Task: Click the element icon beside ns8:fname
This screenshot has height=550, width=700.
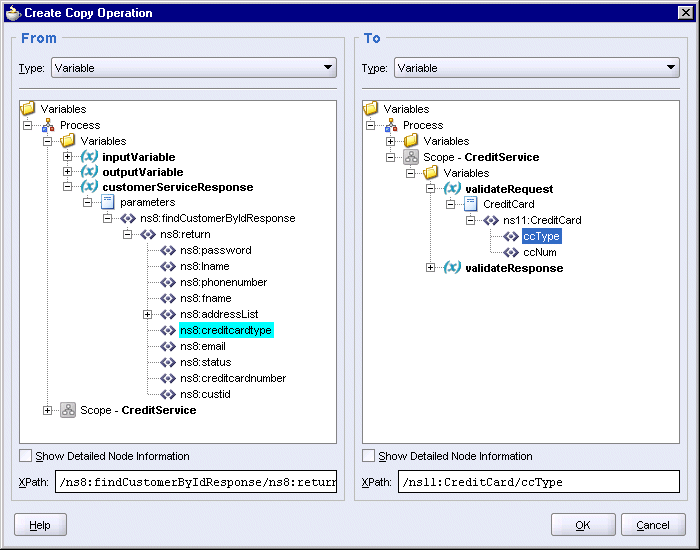Action: click(x=168, y=298)
